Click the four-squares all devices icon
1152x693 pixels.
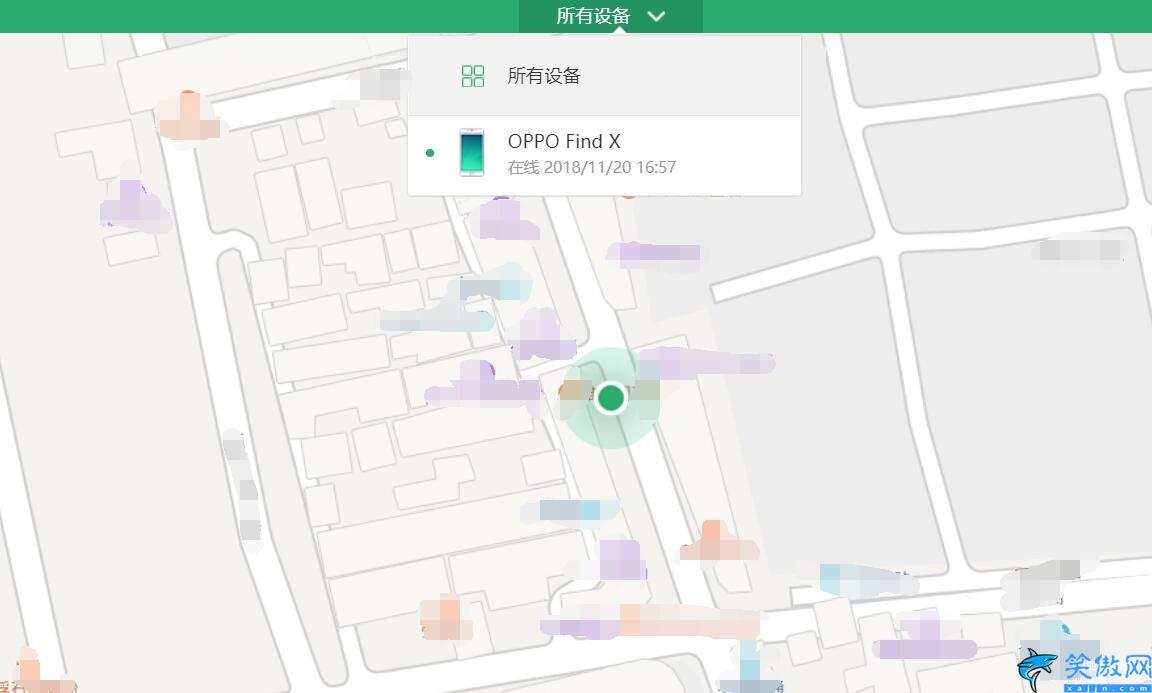[472, 76]
